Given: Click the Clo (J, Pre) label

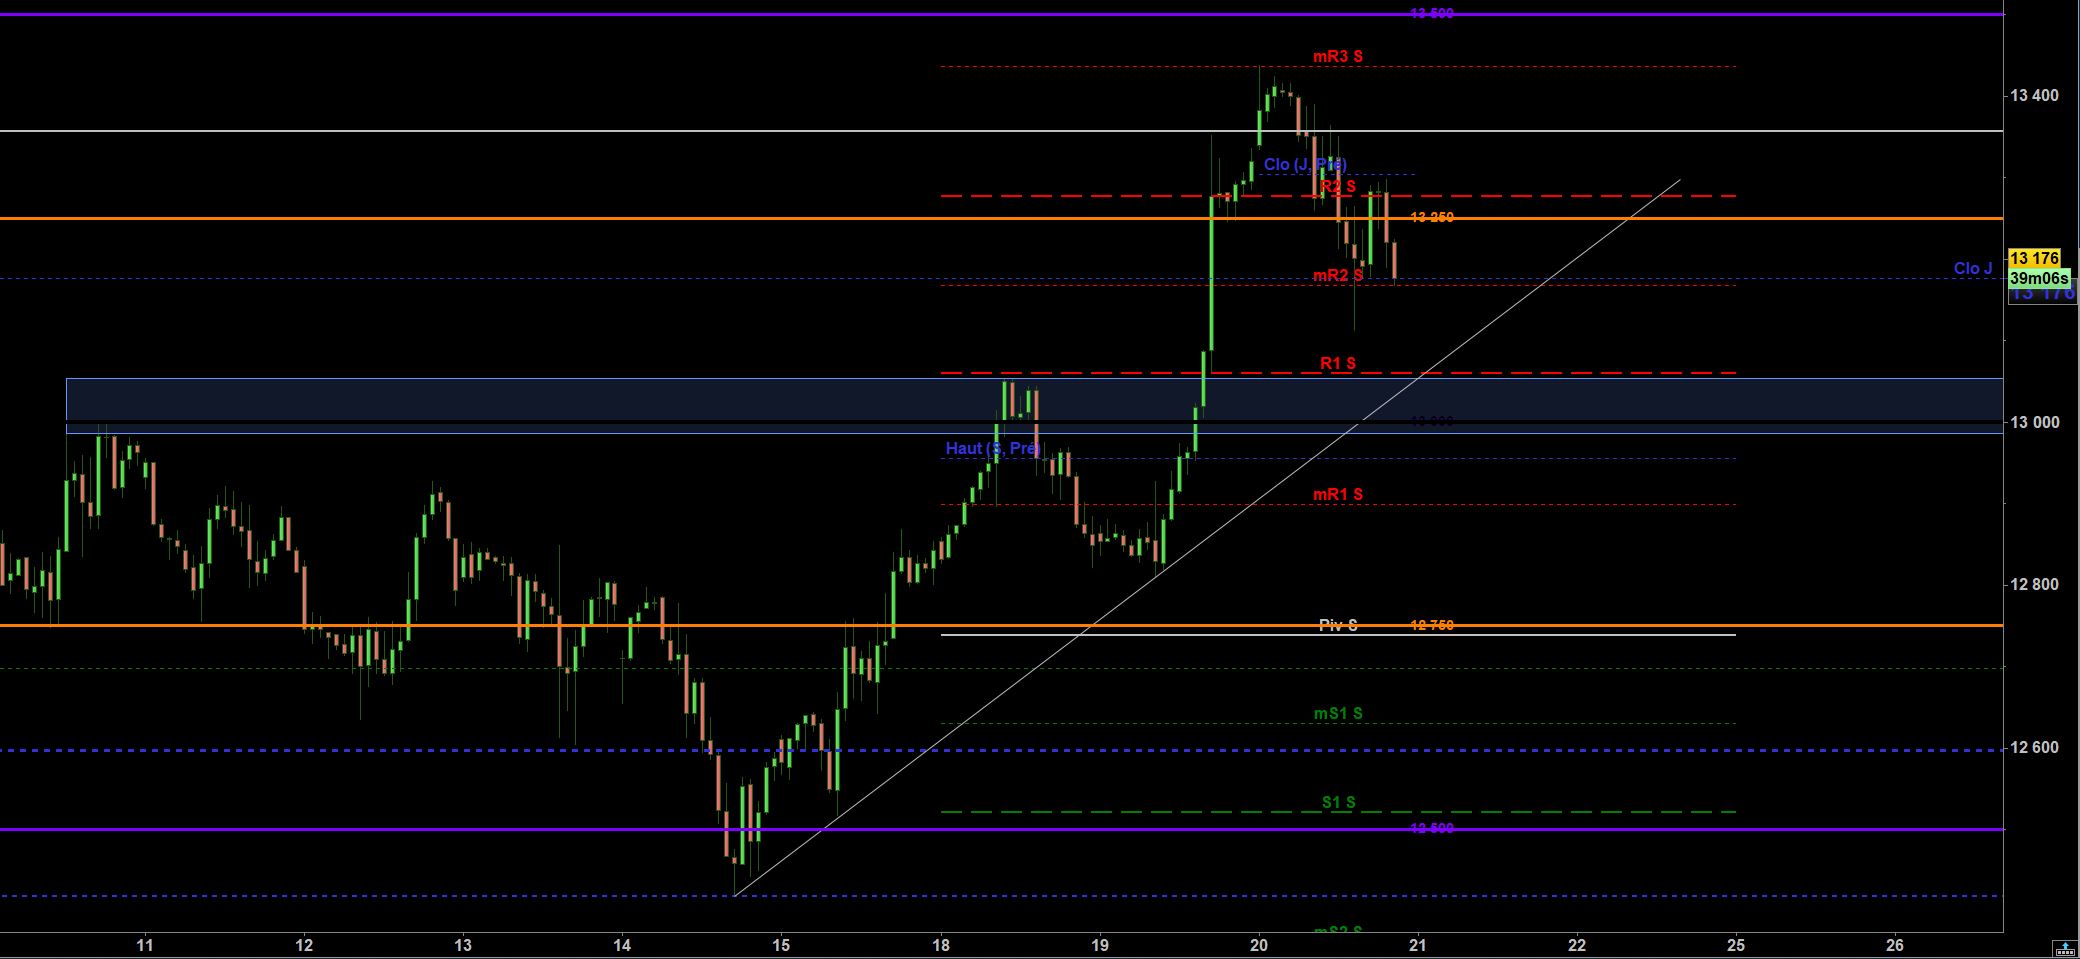Looking at the screenshot, I should point(1305,164).
